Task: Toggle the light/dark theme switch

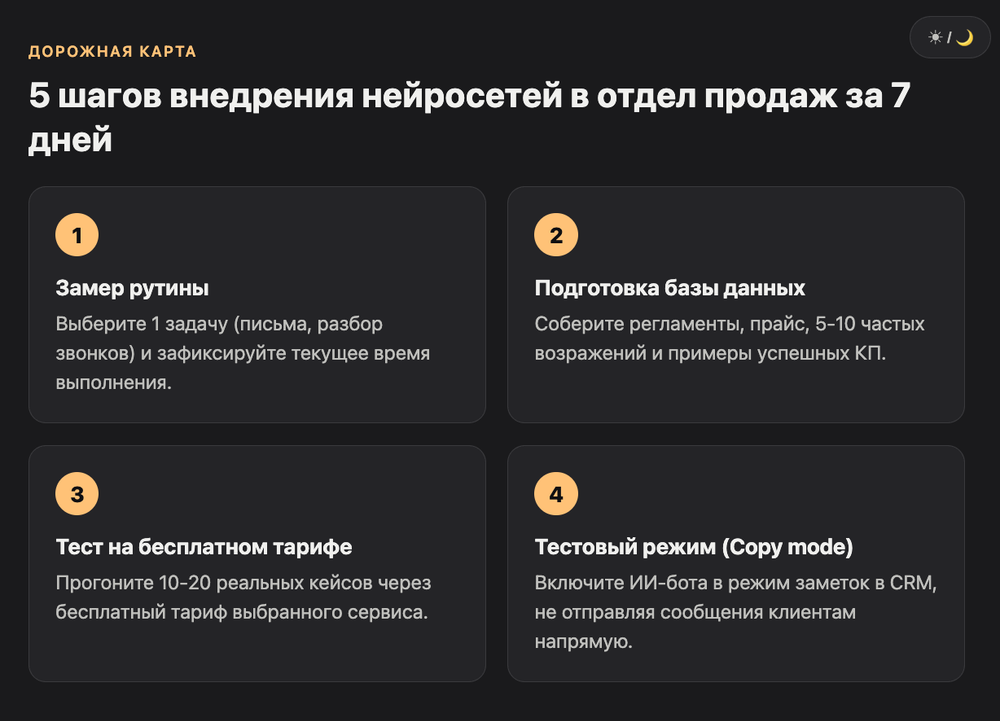Action: pos(950,38)
